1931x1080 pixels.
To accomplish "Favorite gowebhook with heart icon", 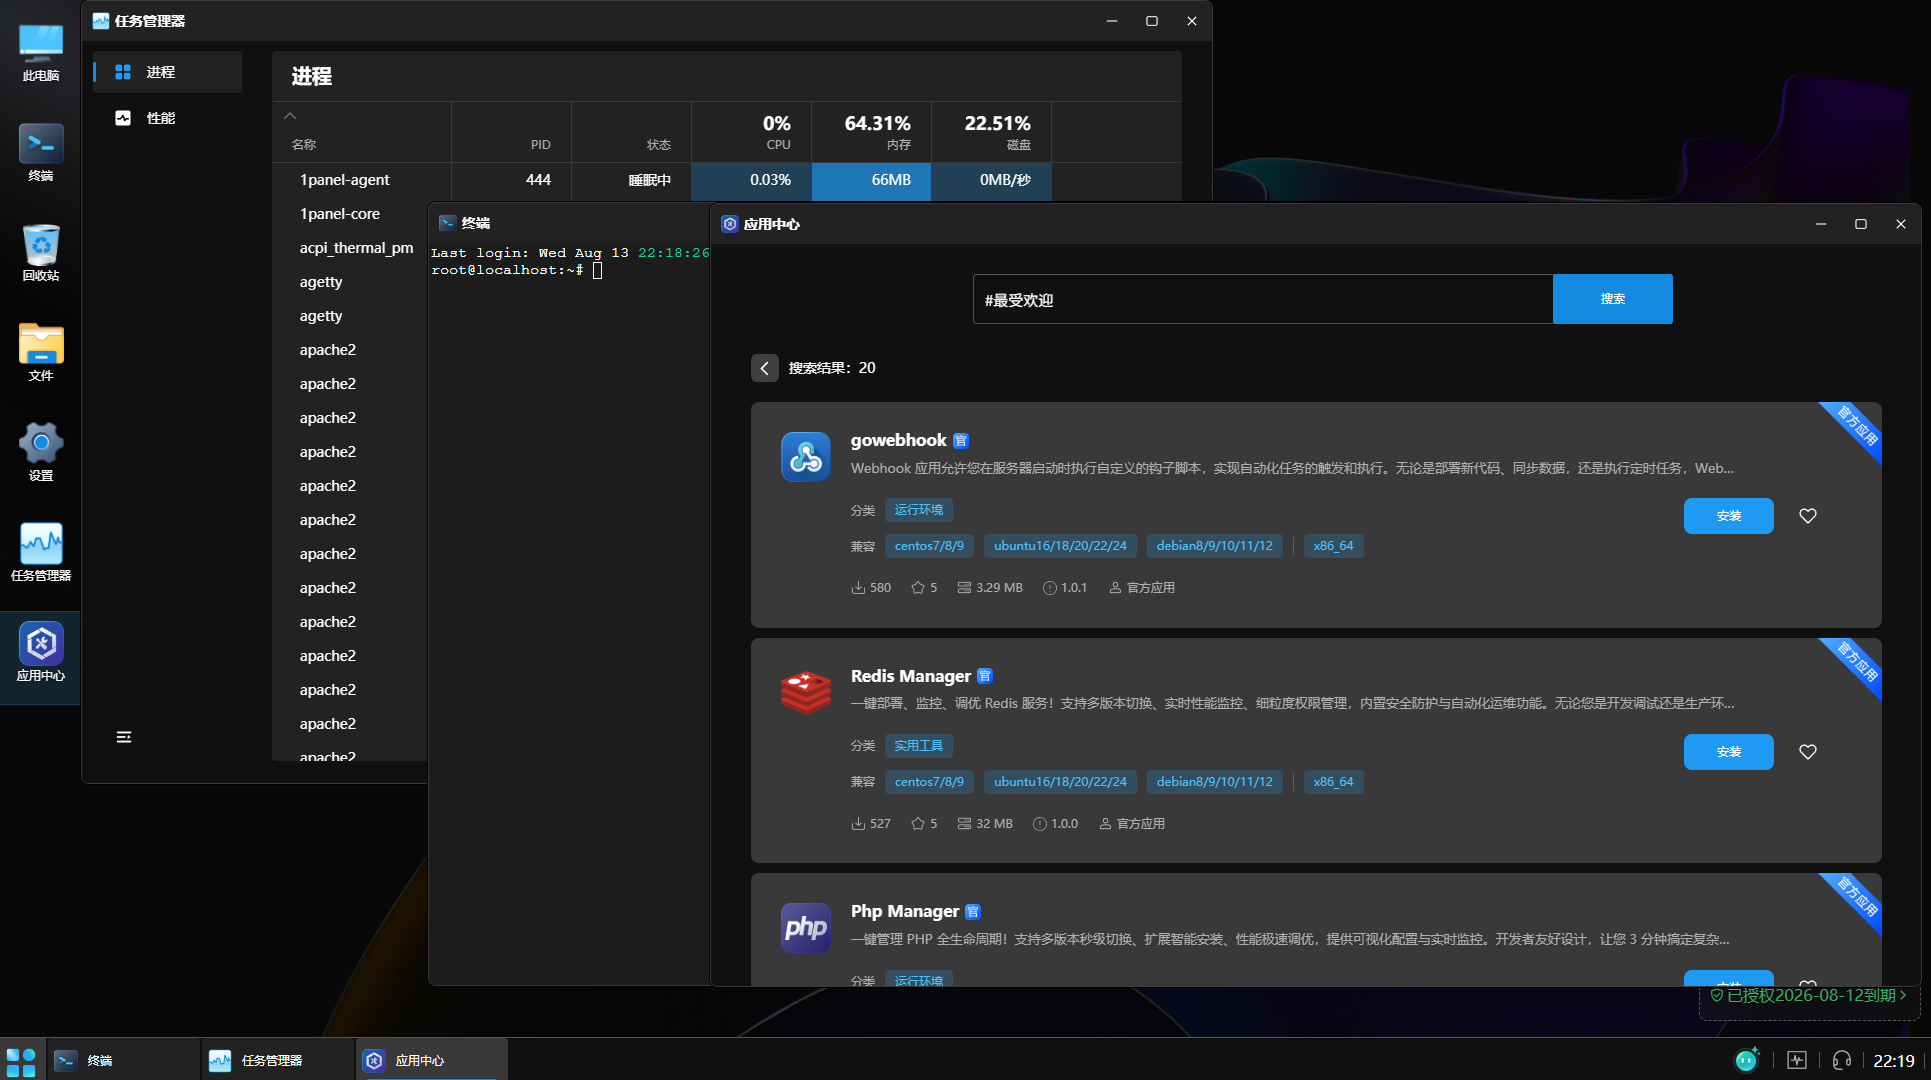I will [1807, 516].
